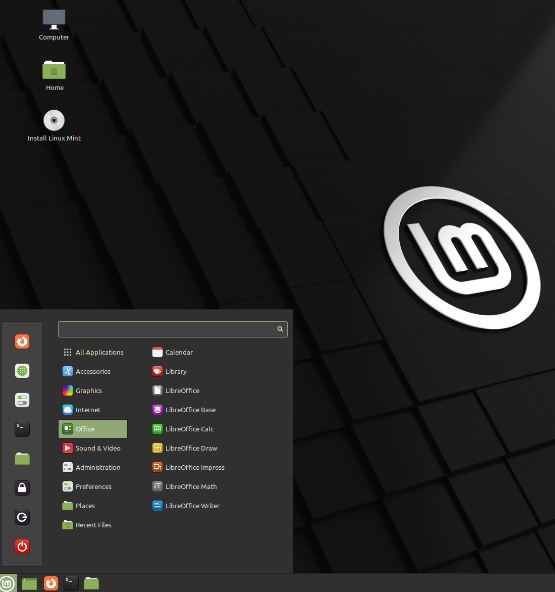The width and height of the screenshot is (555, 592).
Task: Click the Logout icon in the menu
Action: (x=22, y=517)
